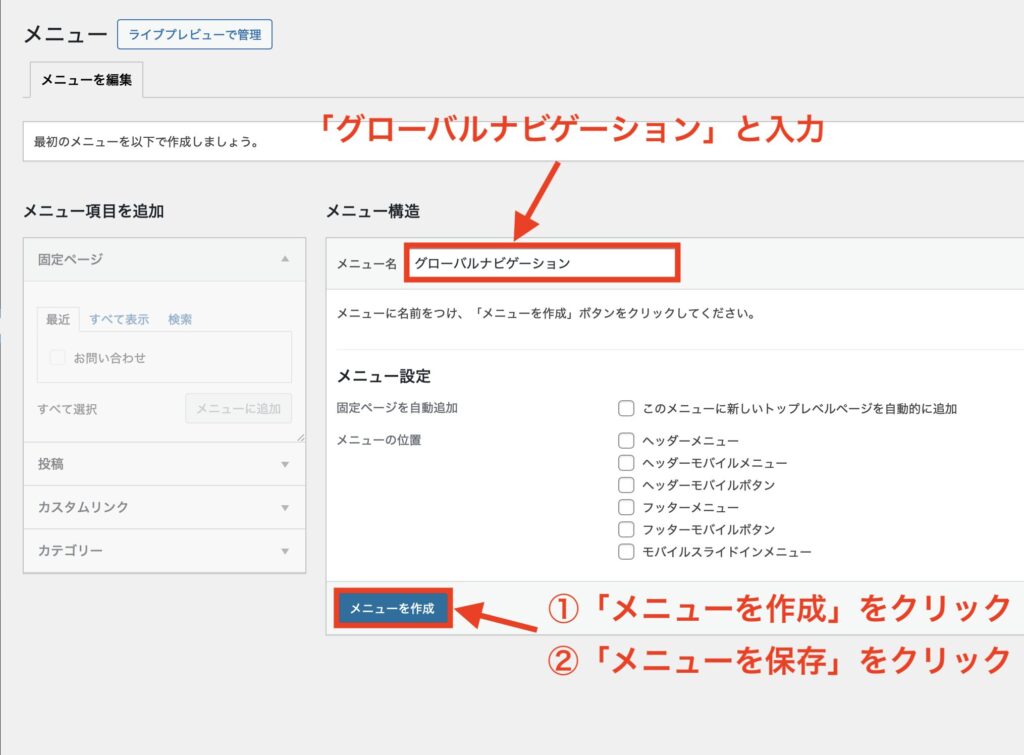Click the メニューに追加 button
1024x755 pixels.
(x=238, y=409)
